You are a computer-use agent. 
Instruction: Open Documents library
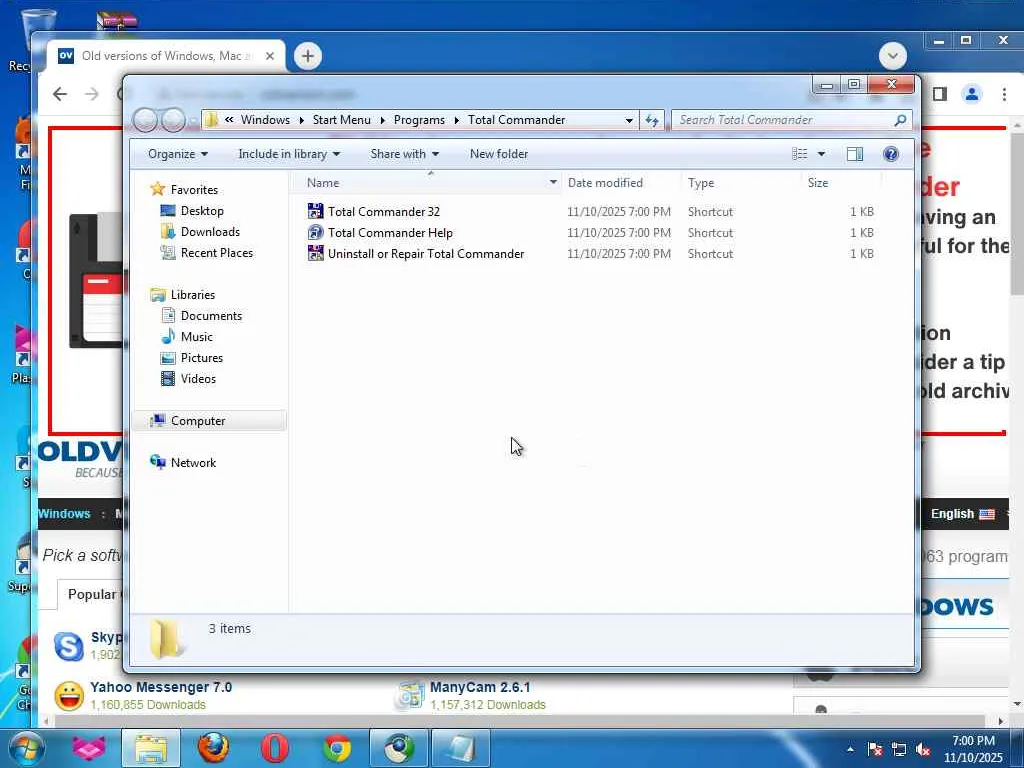pyautogui.click(x=211, y=315)
